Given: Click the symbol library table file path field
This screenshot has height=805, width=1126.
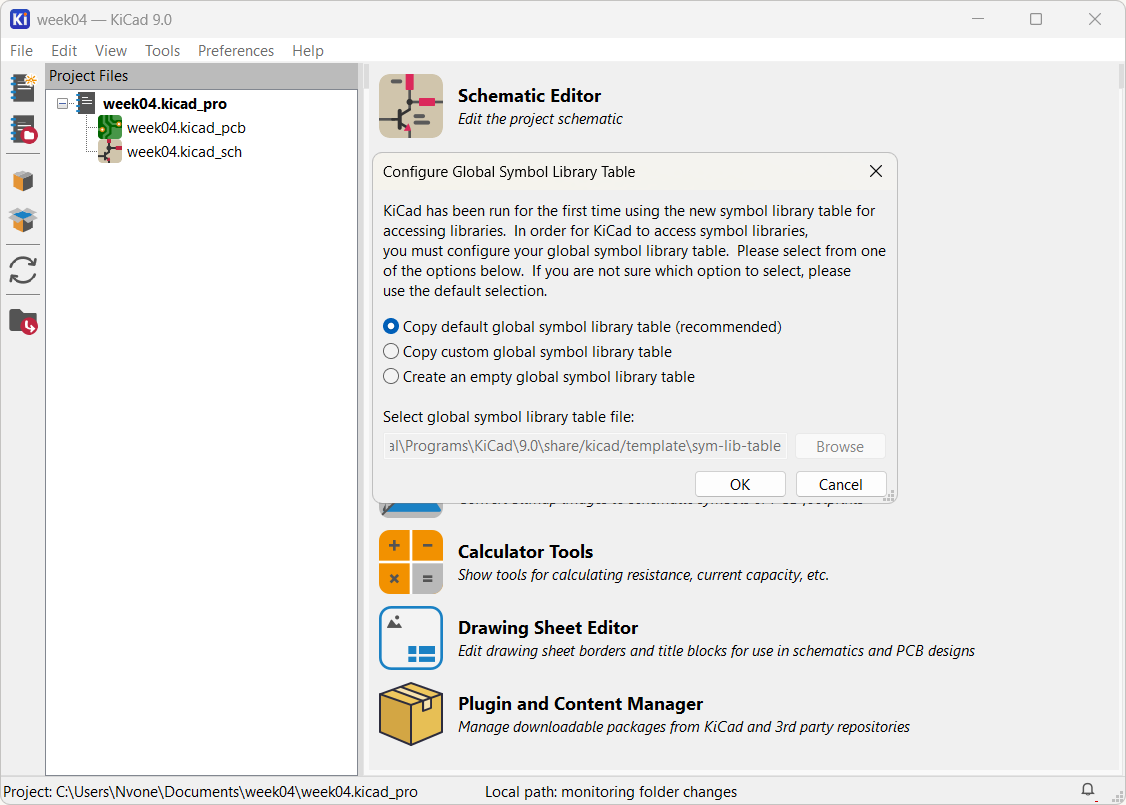Looking at the screenshot, I should pyautogui.click(x=585, y=446).
